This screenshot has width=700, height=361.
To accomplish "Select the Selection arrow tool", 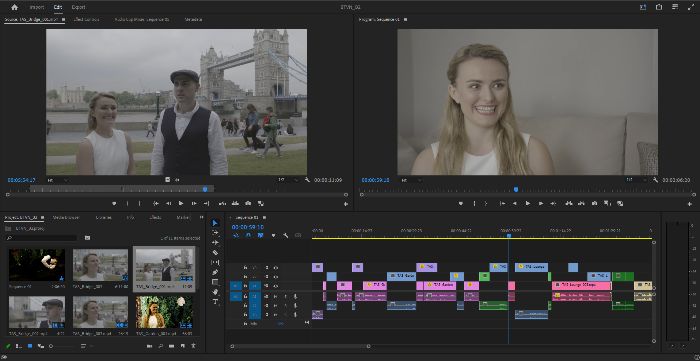I will click(215, 223).
